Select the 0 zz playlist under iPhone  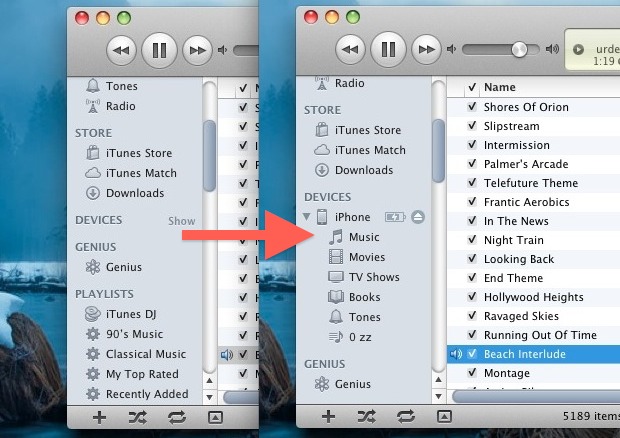(350, 337)
